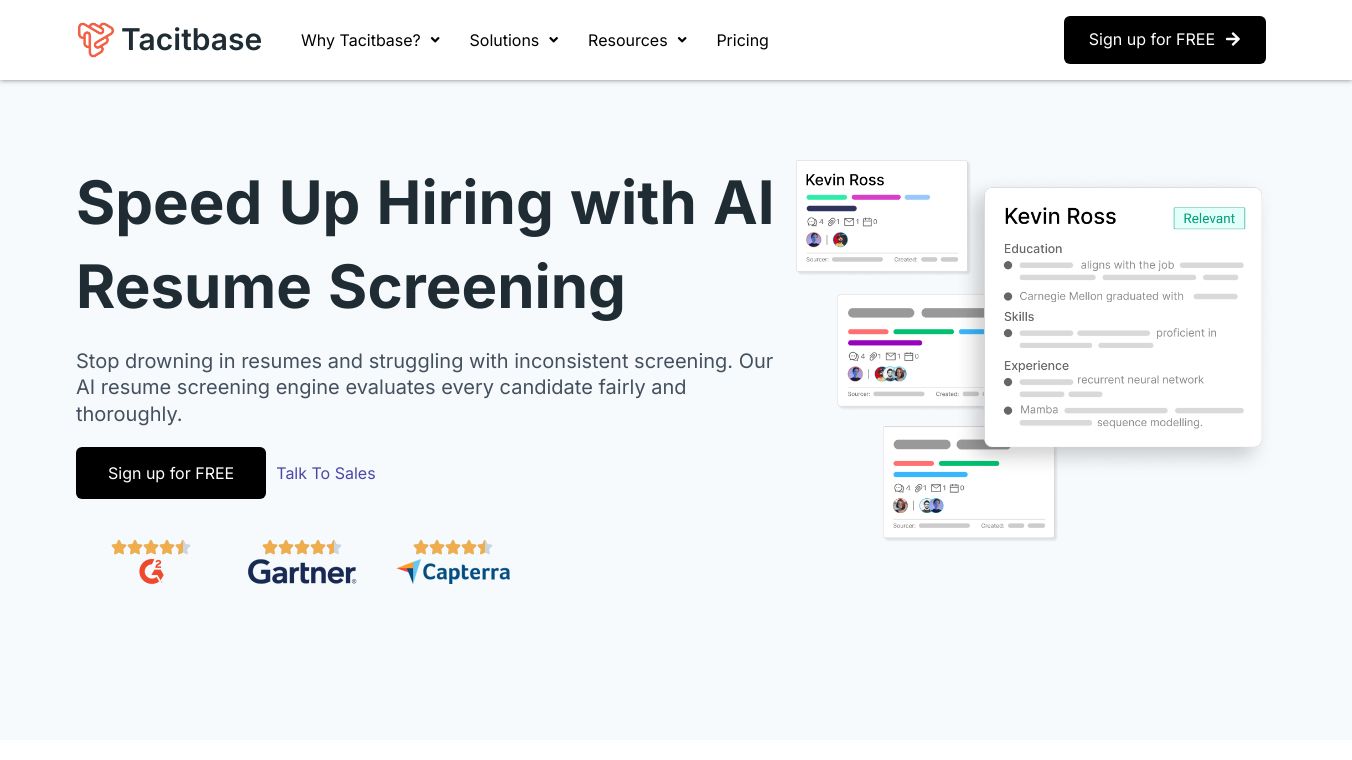This screenshot has width=1352, height=760.
Task: Click the star rating above Capterra
Action: tap(453, 547)
